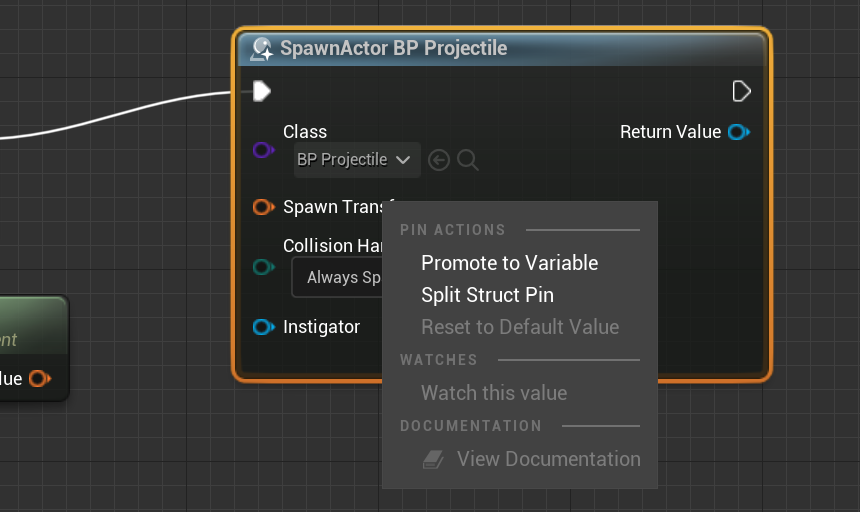Open the Collision Handling Always Spawn dropdown

338,277
